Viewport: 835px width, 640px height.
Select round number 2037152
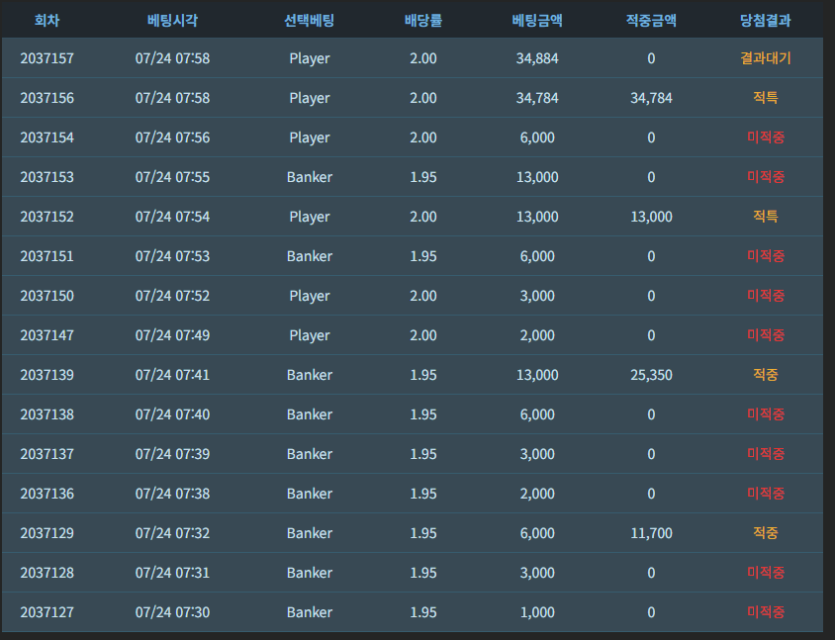click(47, 217)
